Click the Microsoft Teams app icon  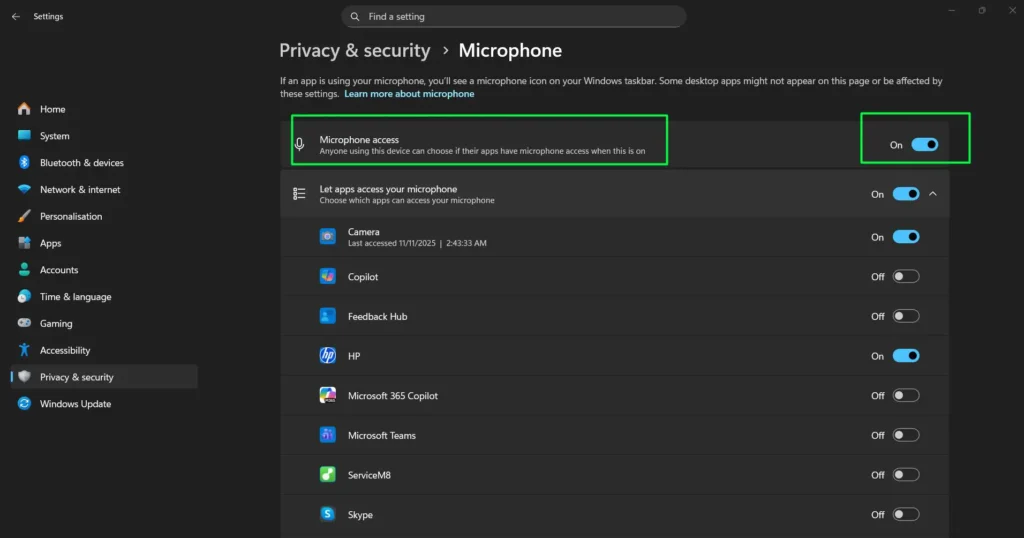coord(328,435)
